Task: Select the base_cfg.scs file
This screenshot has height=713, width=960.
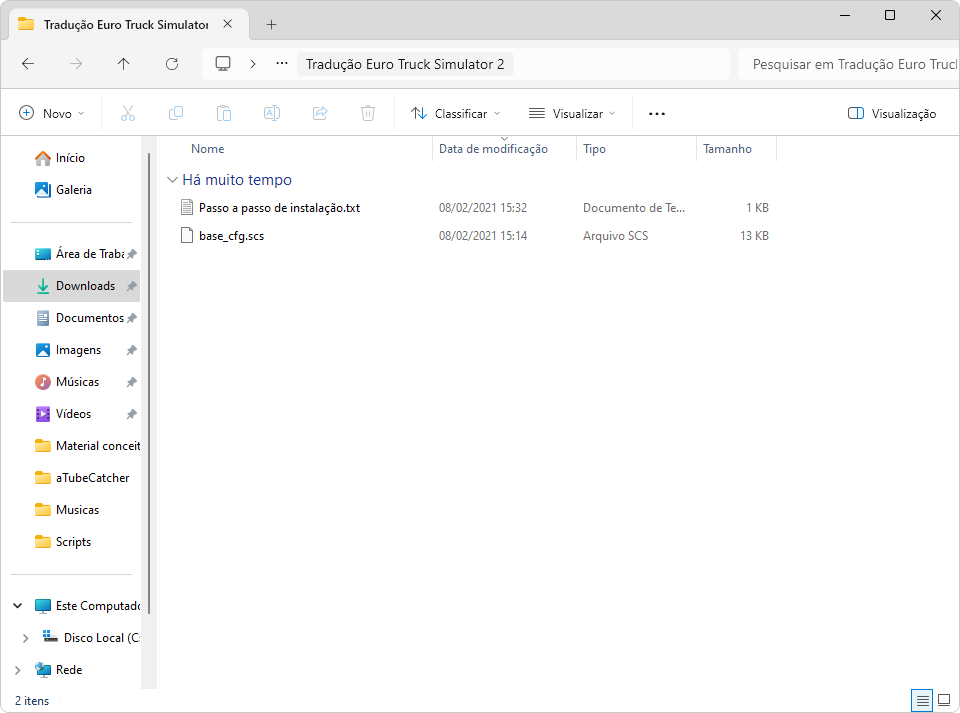Action: [x=231, y=236]
